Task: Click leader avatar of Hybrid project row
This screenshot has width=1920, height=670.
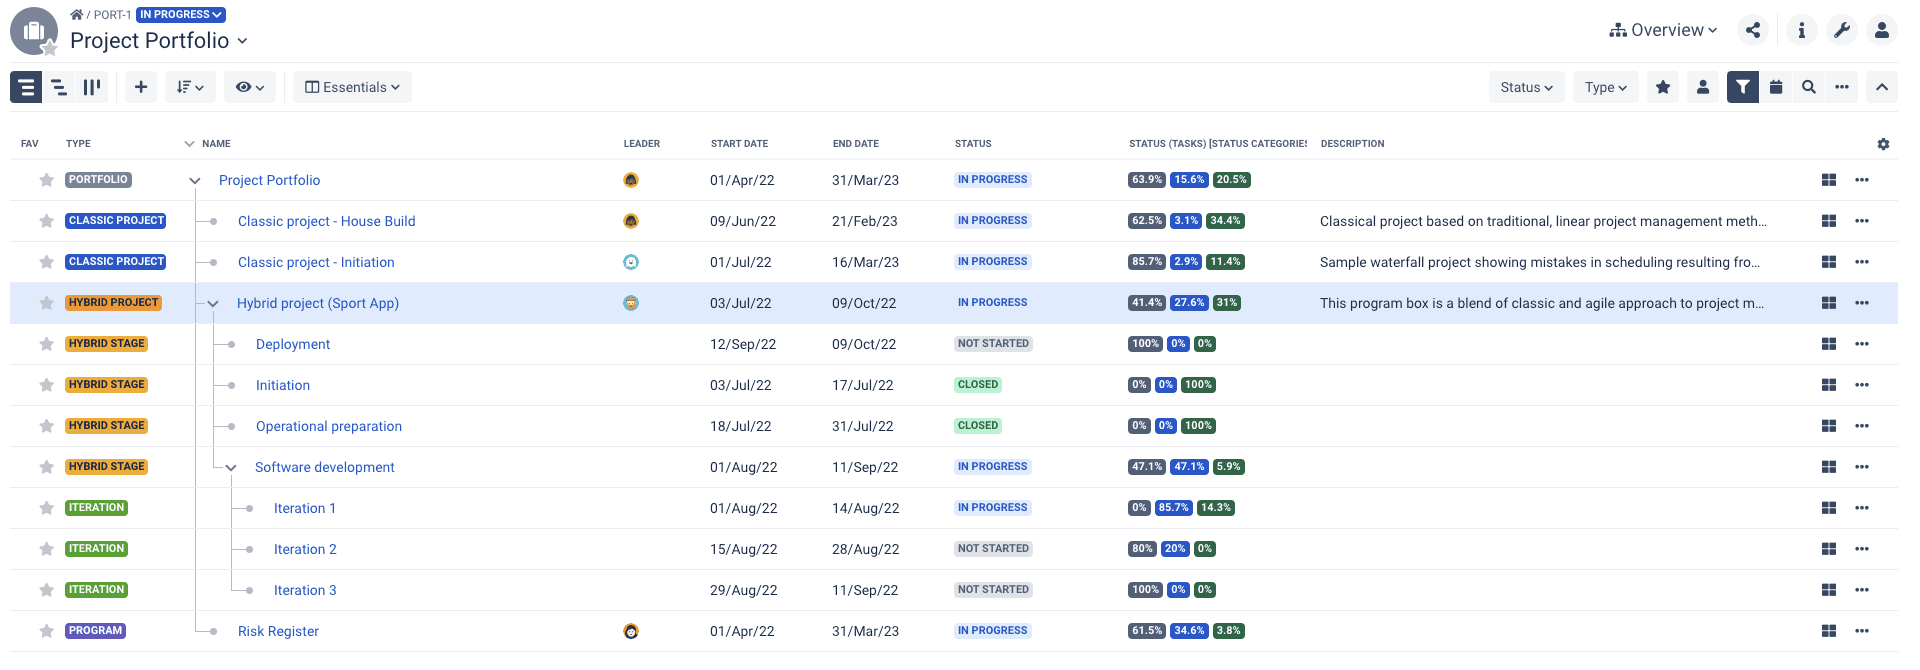Action: (x=631, y=303)
